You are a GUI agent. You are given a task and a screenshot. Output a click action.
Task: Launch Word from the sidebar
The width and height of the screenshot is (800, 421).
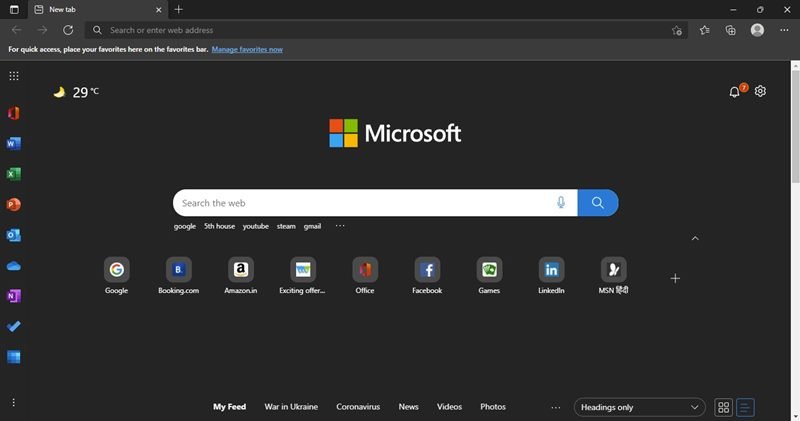14,143
